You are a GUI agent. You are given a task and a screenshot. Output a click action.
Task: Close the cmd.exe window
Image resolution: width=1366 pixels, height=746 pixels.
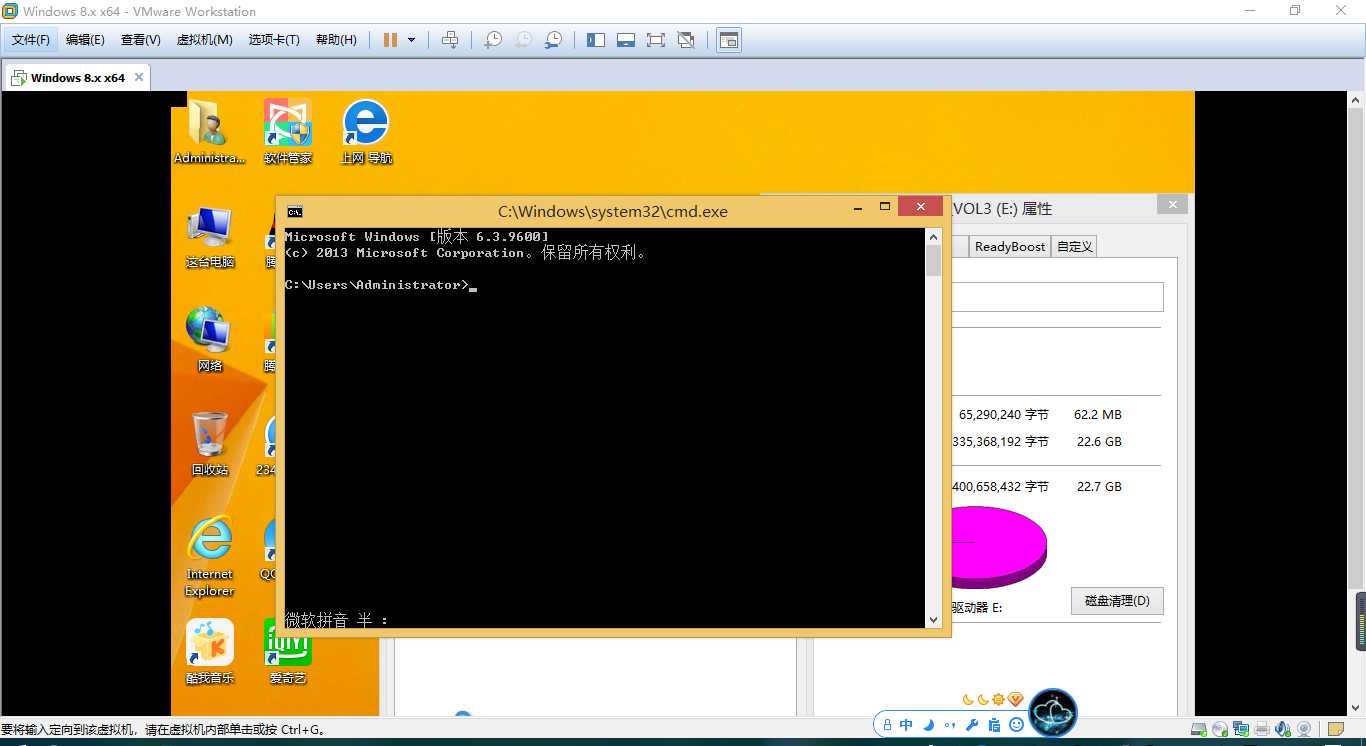[920, 207]
